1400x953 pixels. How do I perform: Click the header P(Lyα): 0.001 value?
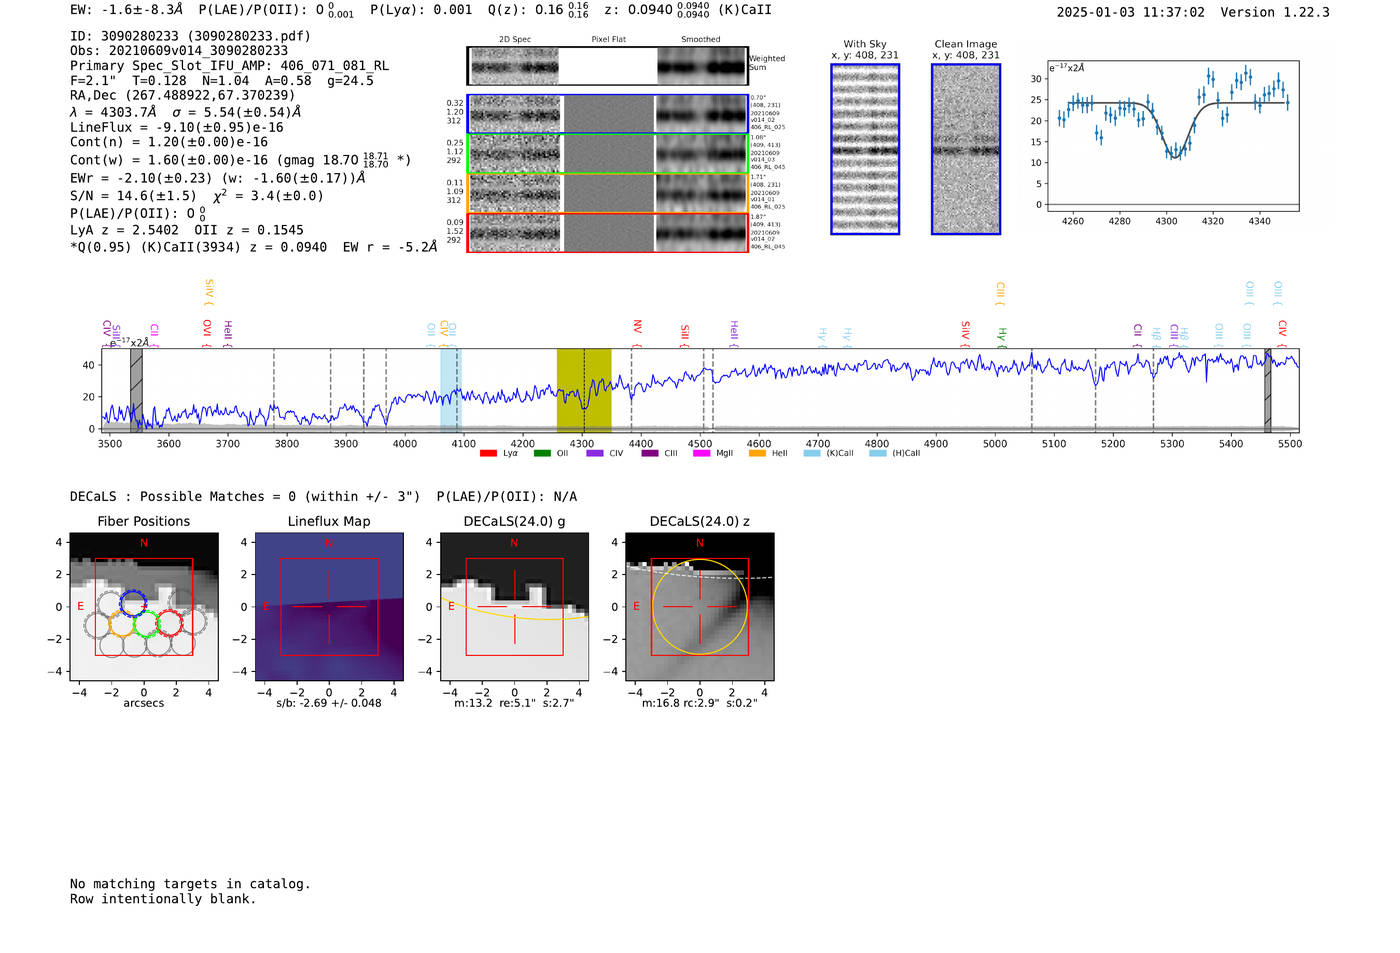coord(421,10)
